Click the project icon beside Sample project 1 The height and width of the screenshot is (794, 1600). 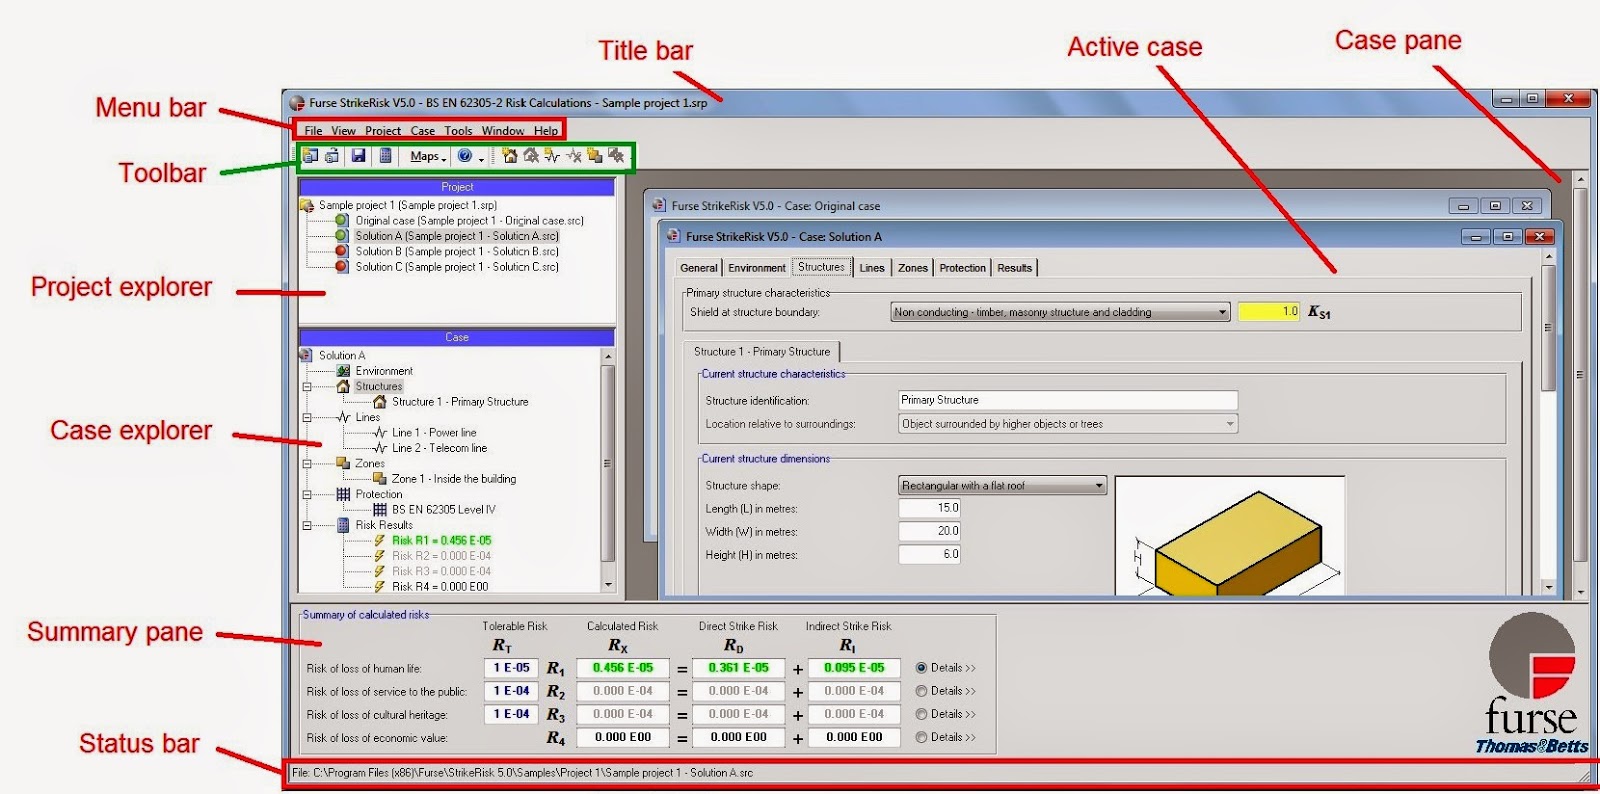pos(307,205)
